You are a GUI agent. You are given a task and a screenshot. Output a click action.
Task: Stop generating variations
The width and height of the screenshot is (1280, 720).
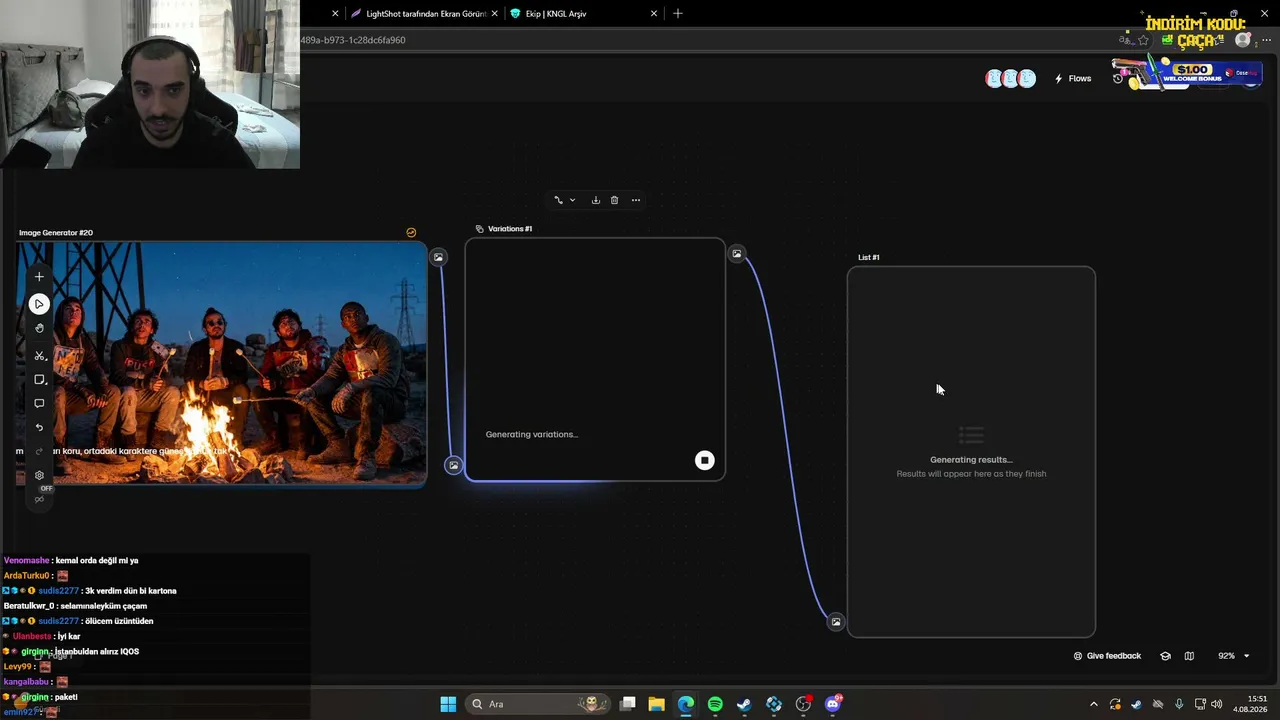click(705, 460)
